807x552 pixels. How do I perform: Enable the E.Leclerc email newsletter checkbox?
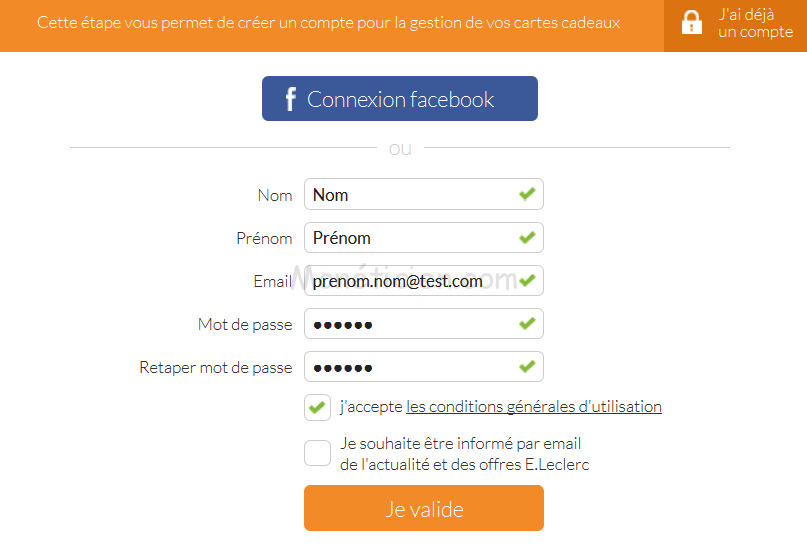[x=317, y=453]
